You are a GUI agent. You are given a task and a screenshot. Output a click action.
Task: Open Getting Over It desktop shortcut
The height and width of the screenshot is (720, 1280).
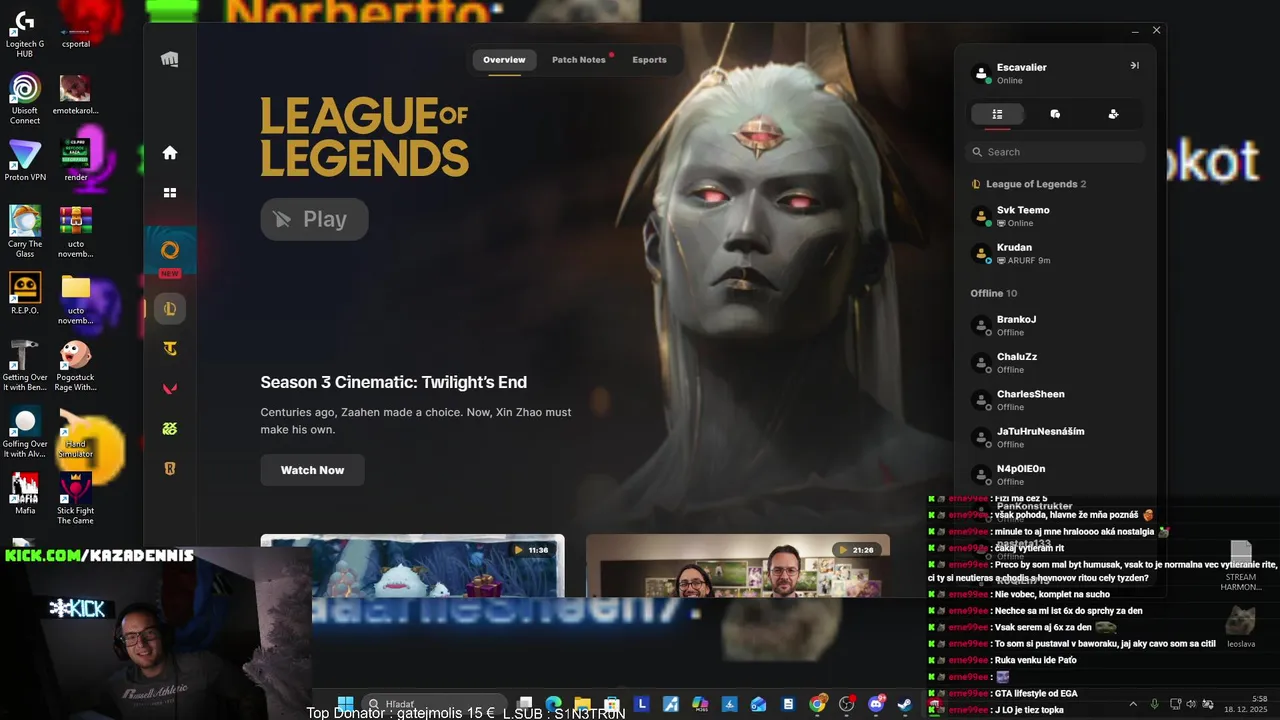[25, 365]
